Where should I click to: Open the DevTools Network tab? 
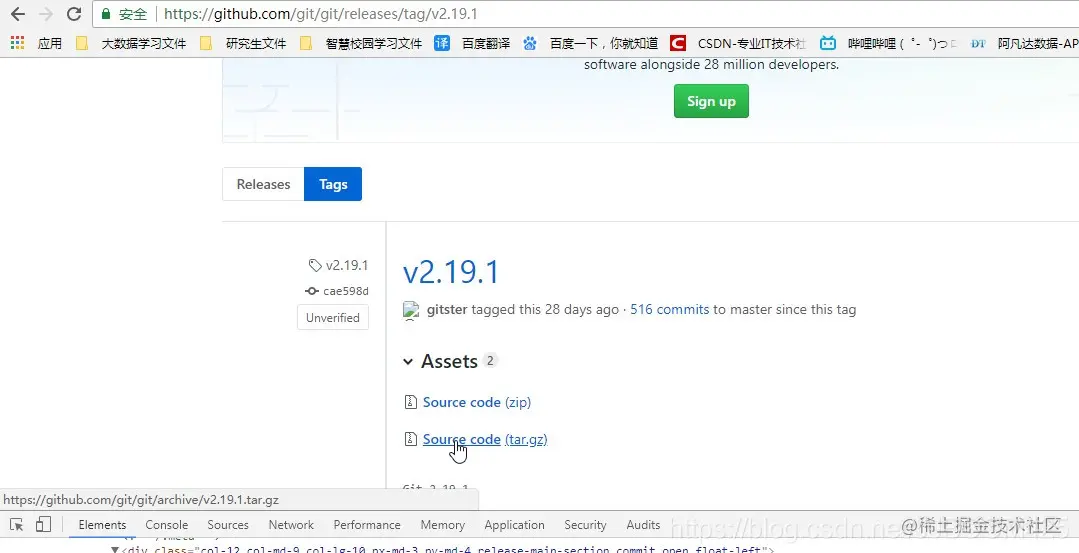point(291,525)
